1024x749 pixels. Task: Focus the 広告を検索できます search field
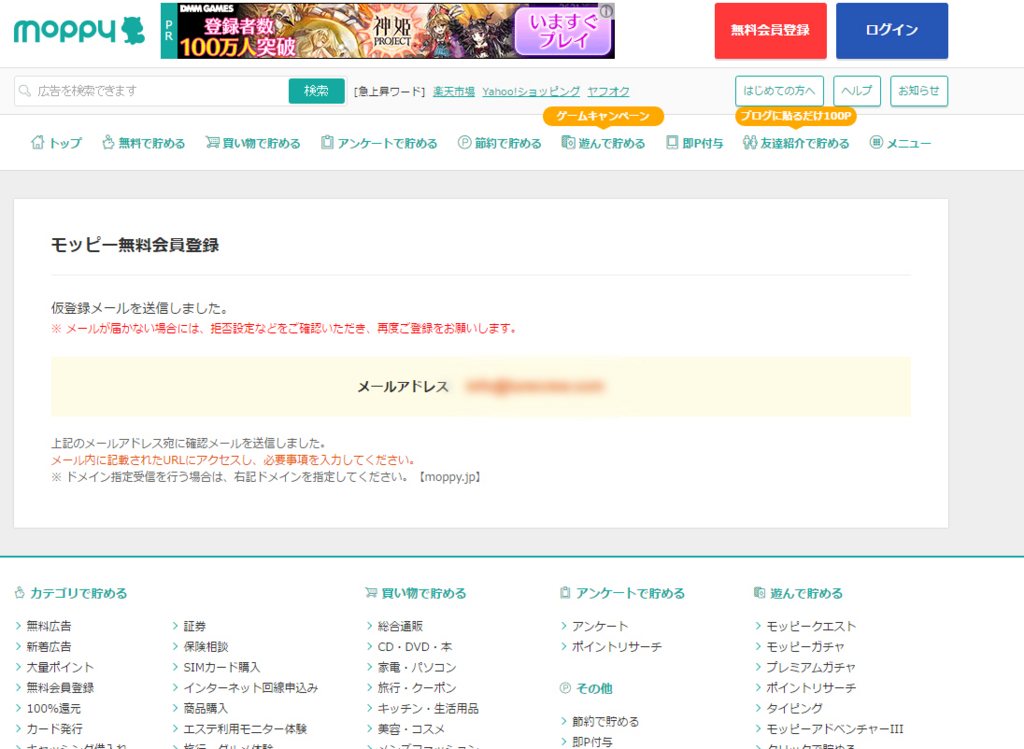pos(152,91)
